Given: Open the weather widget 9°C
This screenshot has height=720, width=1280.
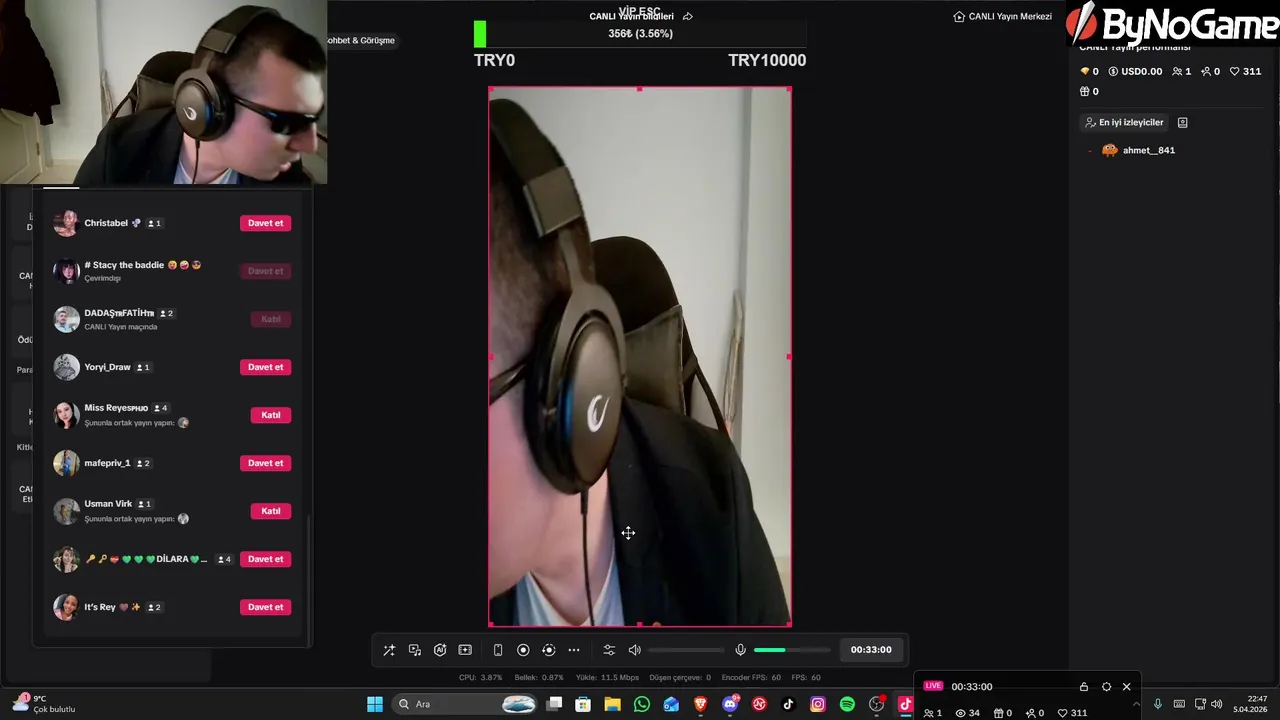Looking at the screenshot, I should pyautogui.click(x=44, y=704).
